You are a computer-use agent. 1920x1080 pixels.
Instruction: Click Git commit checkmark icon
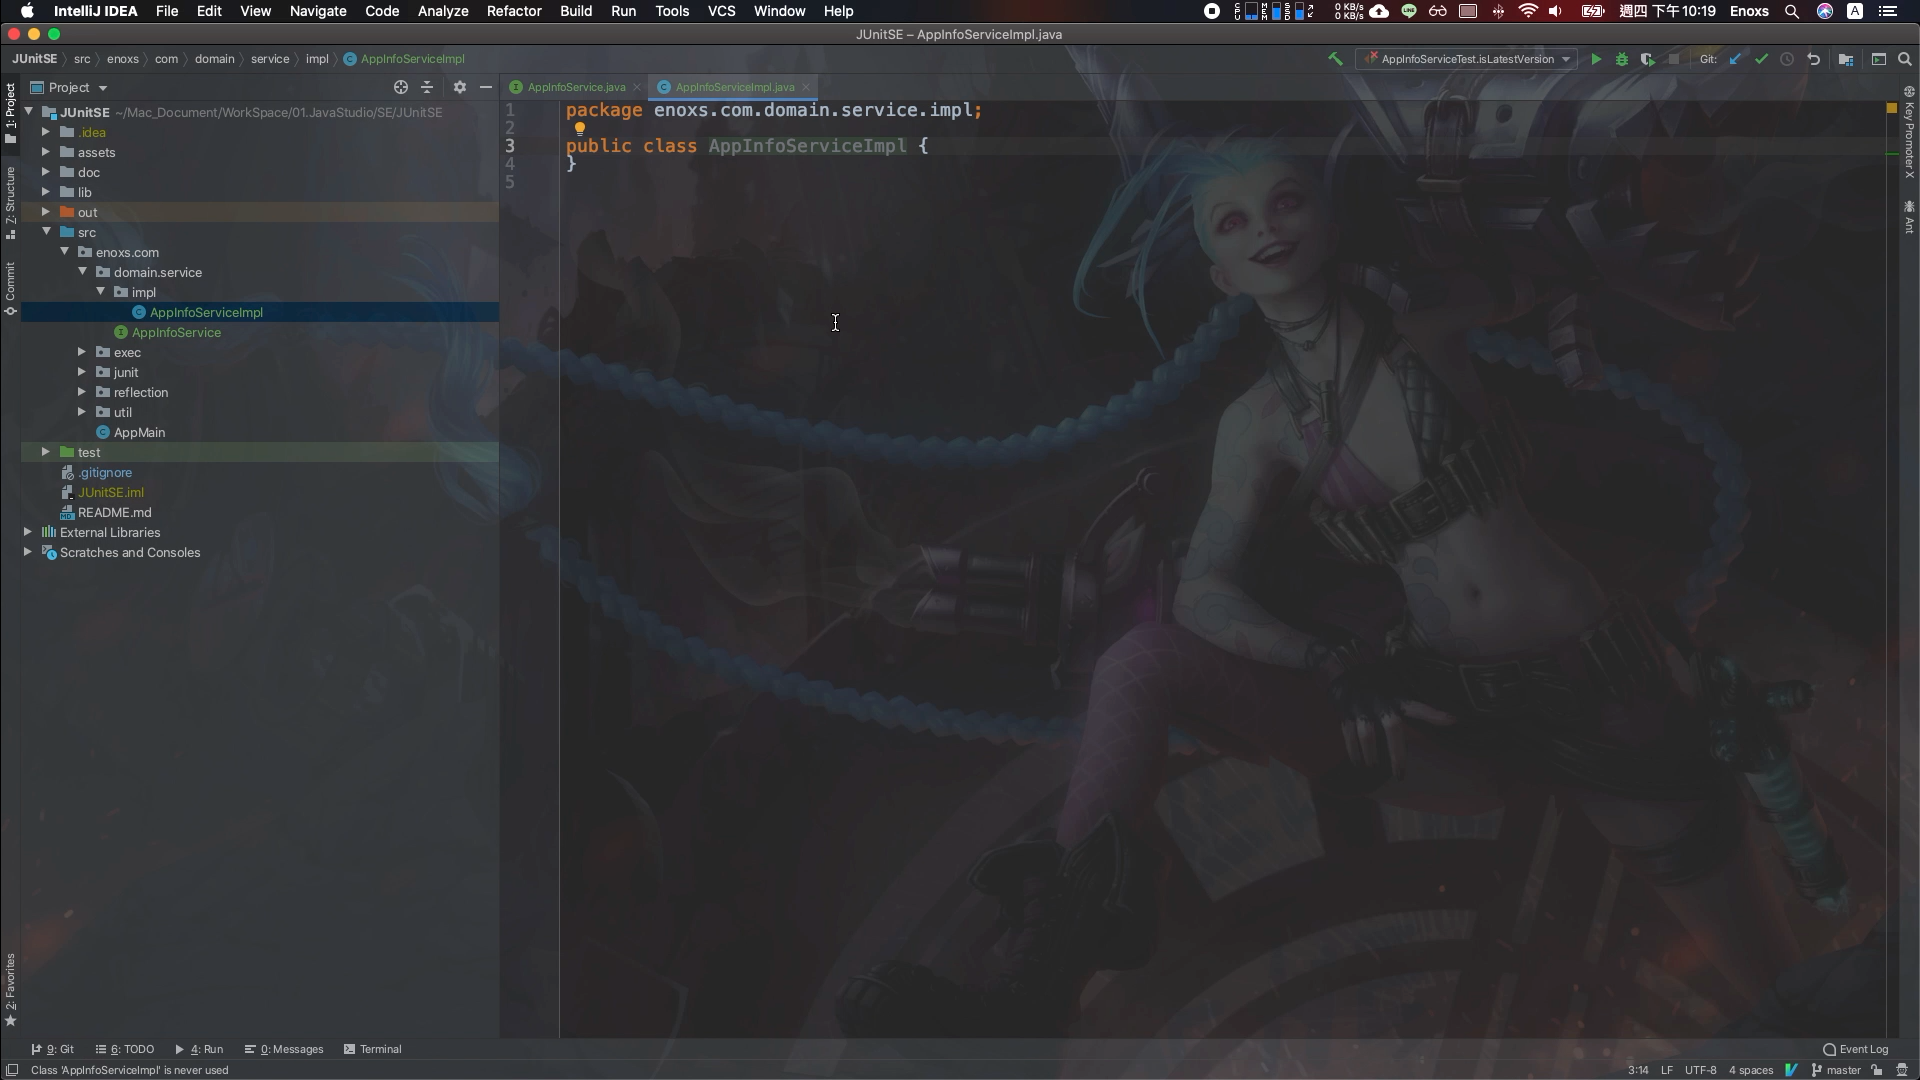click(1761, 59)
